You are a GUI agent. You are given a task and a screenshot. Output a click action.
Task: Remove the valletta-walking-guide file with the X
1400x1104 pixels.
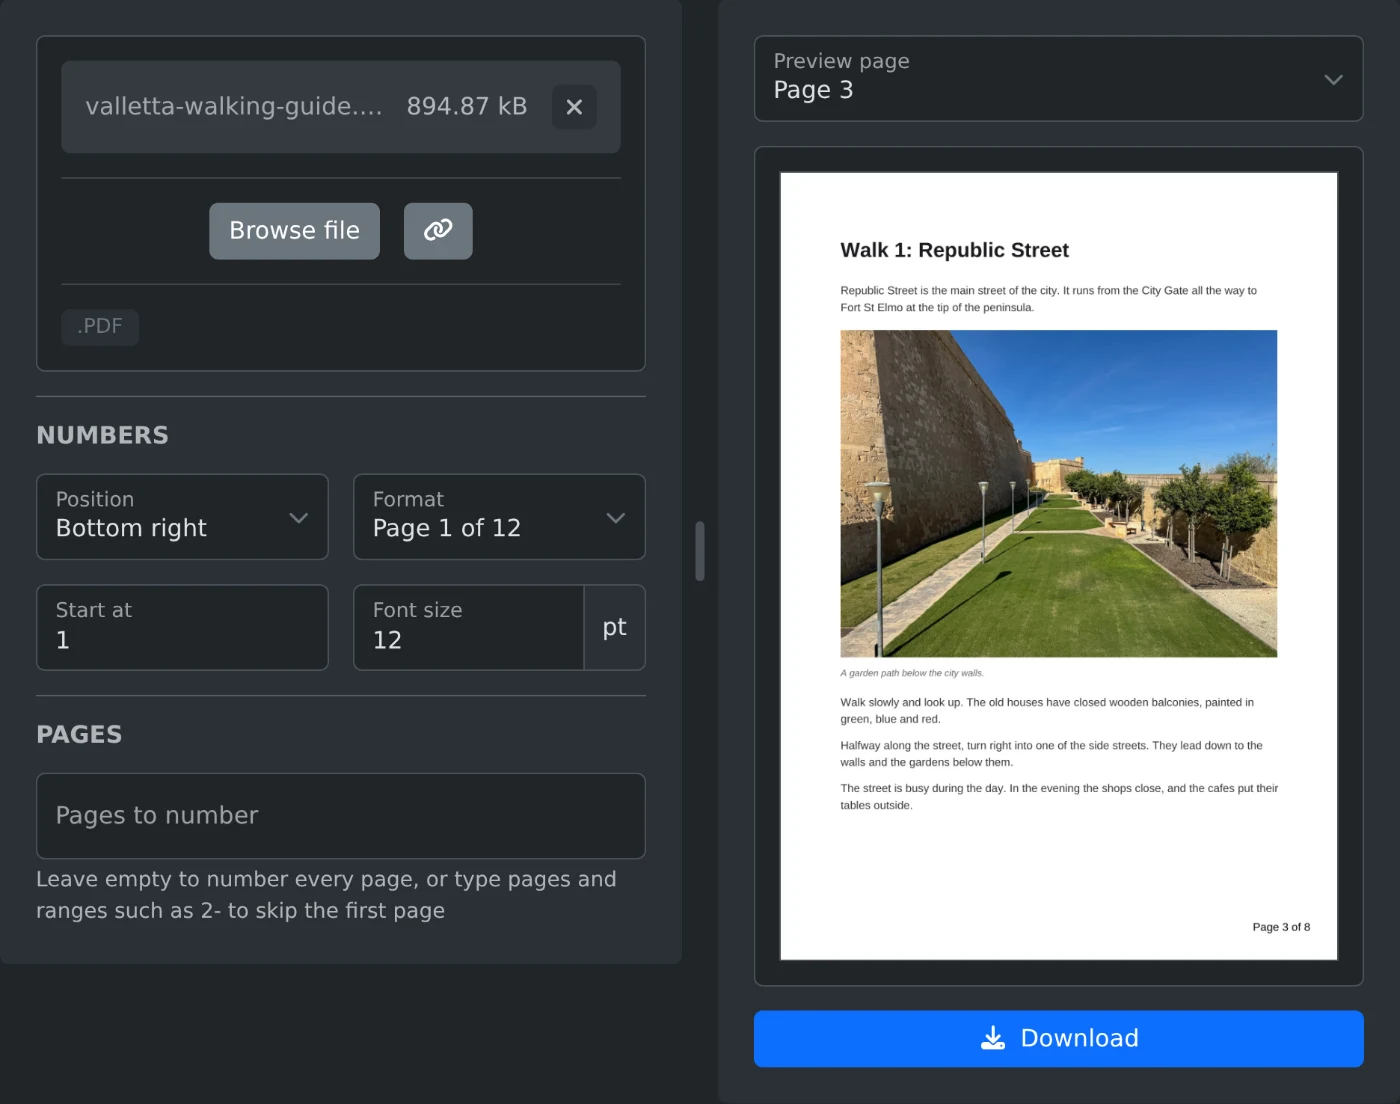pyautogui.click(x=574, y=107)
